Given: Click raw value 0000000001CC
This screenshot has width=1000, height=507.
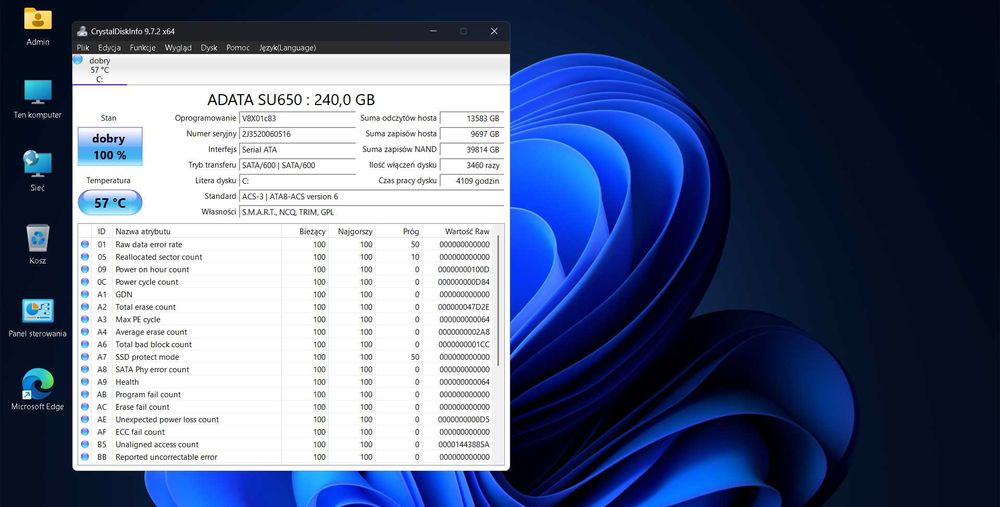Looking at the screenshot, I should pos(464,344).
